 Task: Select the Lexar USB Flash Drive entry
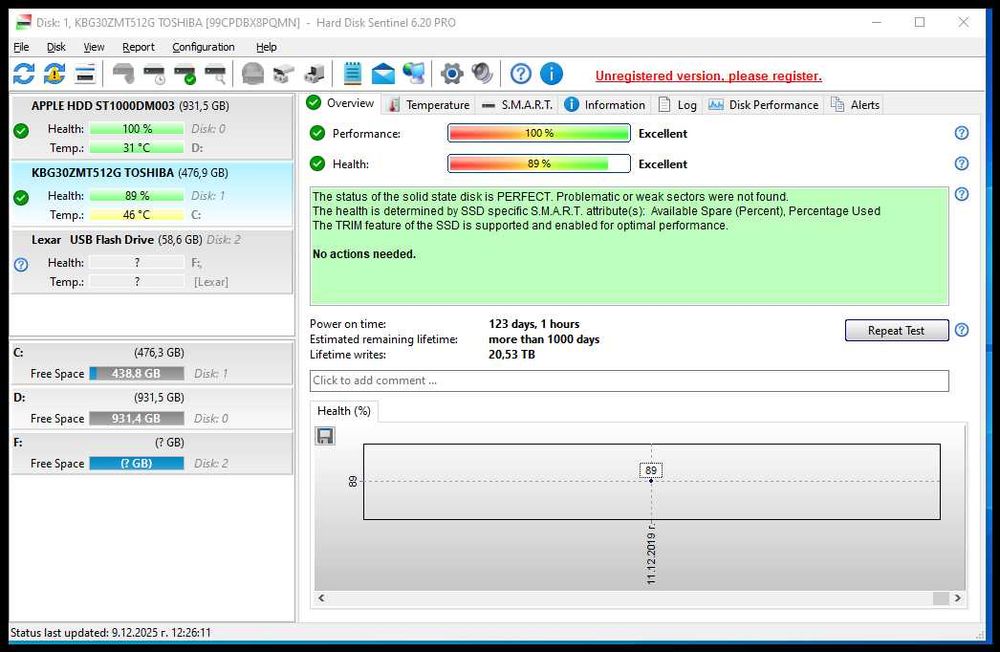click(x=152, y=260)
